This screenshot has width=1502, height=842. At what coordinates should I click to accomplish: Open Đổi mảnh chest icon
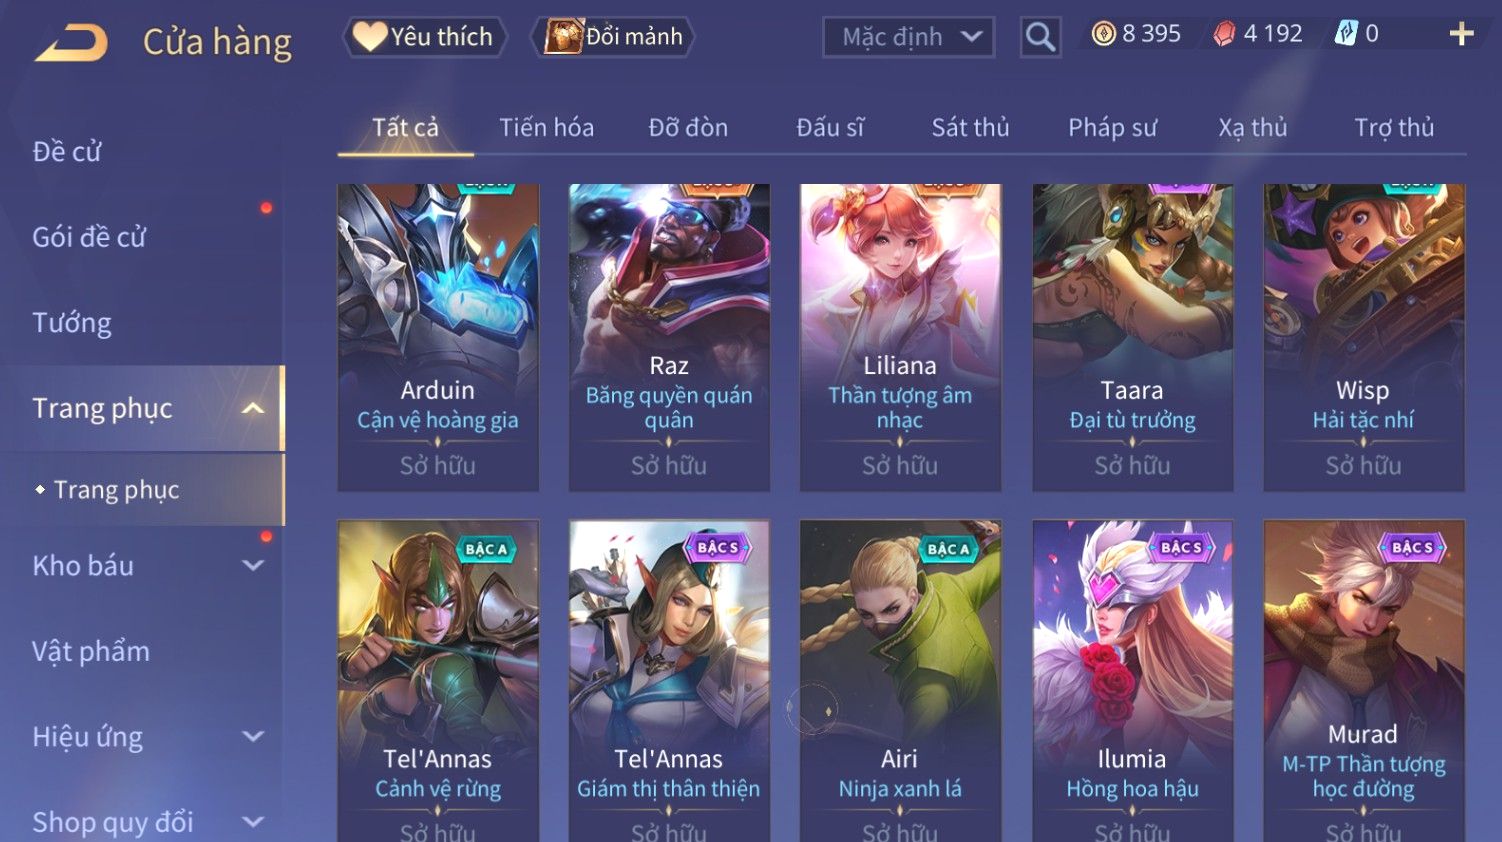[563, 37]
